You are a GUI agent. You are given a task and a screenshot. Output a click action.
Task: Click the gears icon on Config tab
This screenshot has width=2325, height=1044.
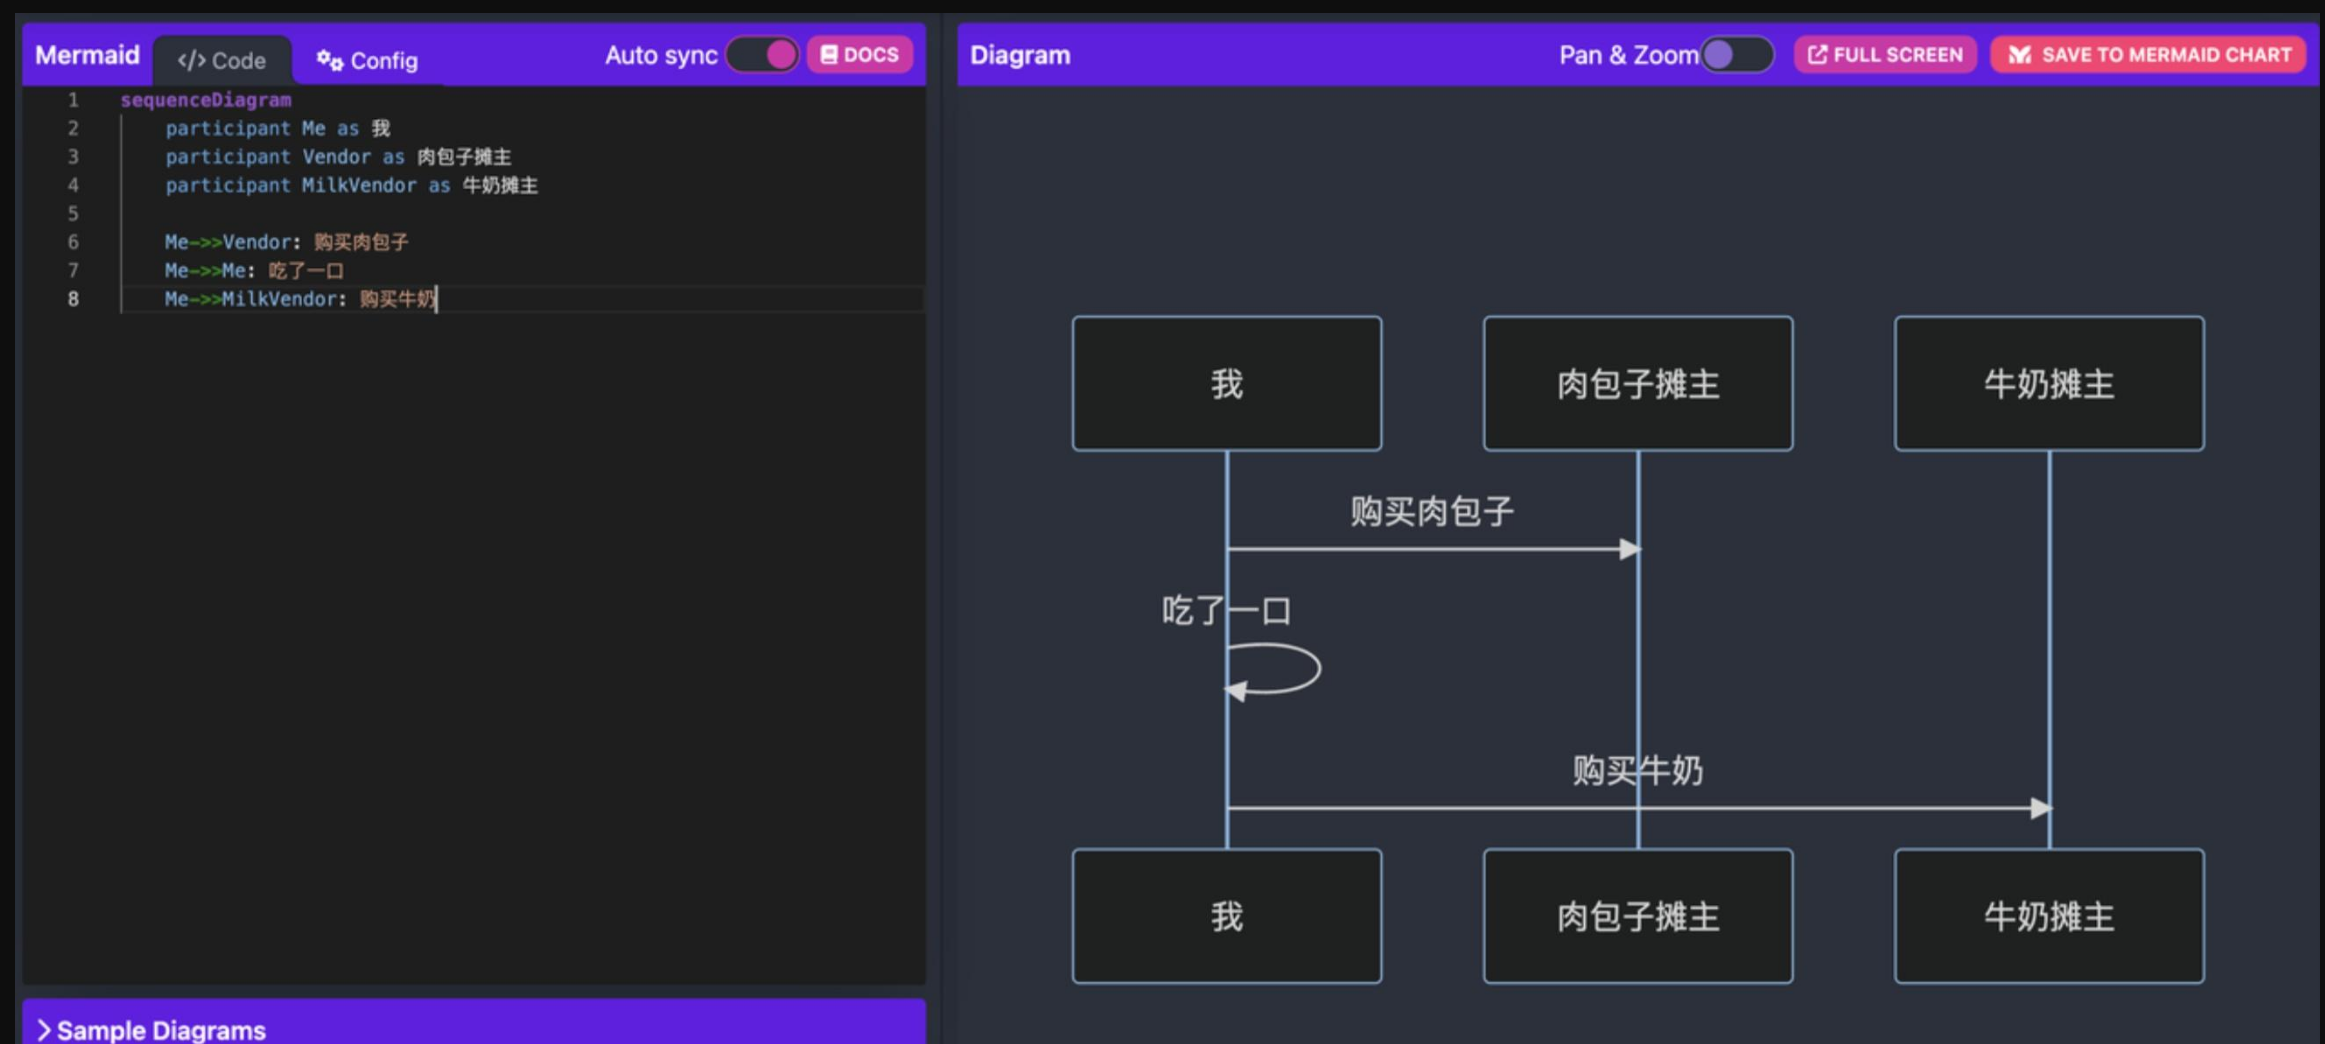(x=329, y=60)
